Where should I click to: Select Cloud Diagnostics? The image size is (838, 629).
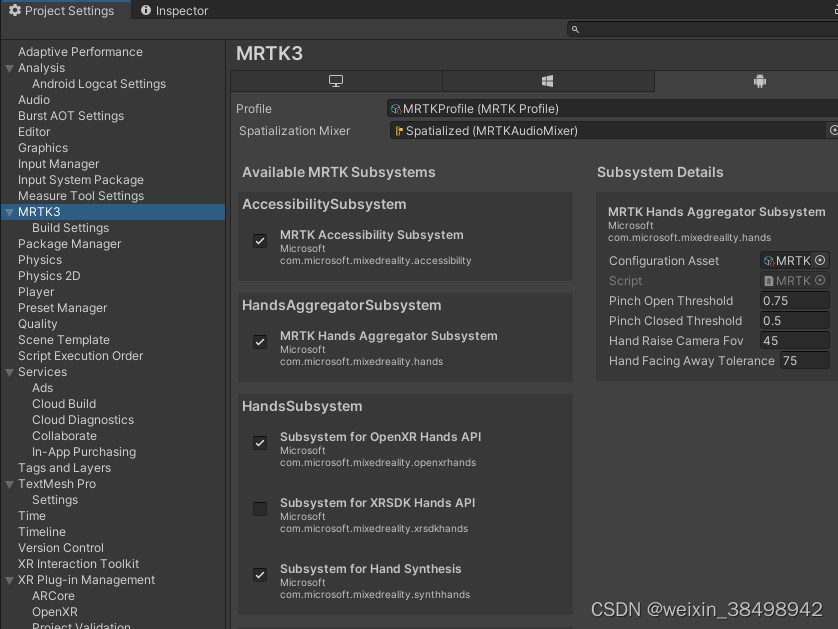pos(83,421)
